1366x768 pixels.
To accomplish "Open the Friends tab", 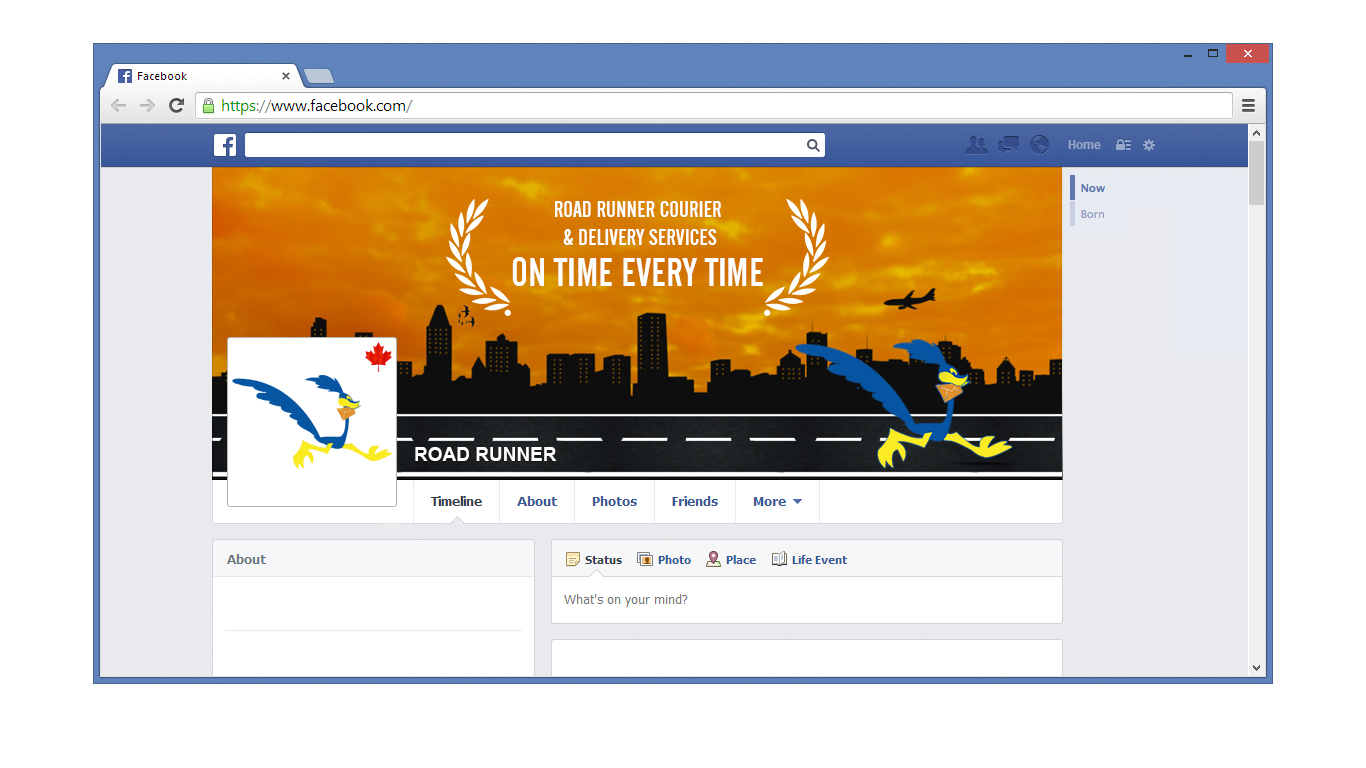I will pyautogui.click(x=695, y=502).
